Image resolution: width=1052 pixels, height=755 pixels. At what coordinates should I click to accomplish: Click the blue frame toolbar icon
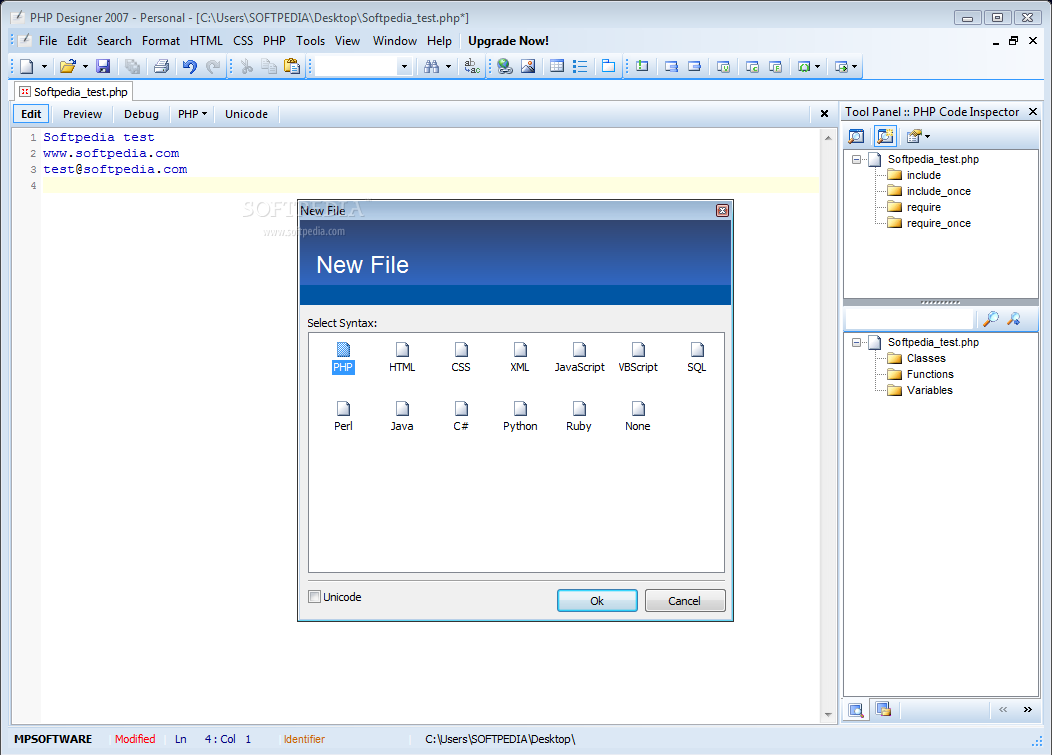pos(608,66)
